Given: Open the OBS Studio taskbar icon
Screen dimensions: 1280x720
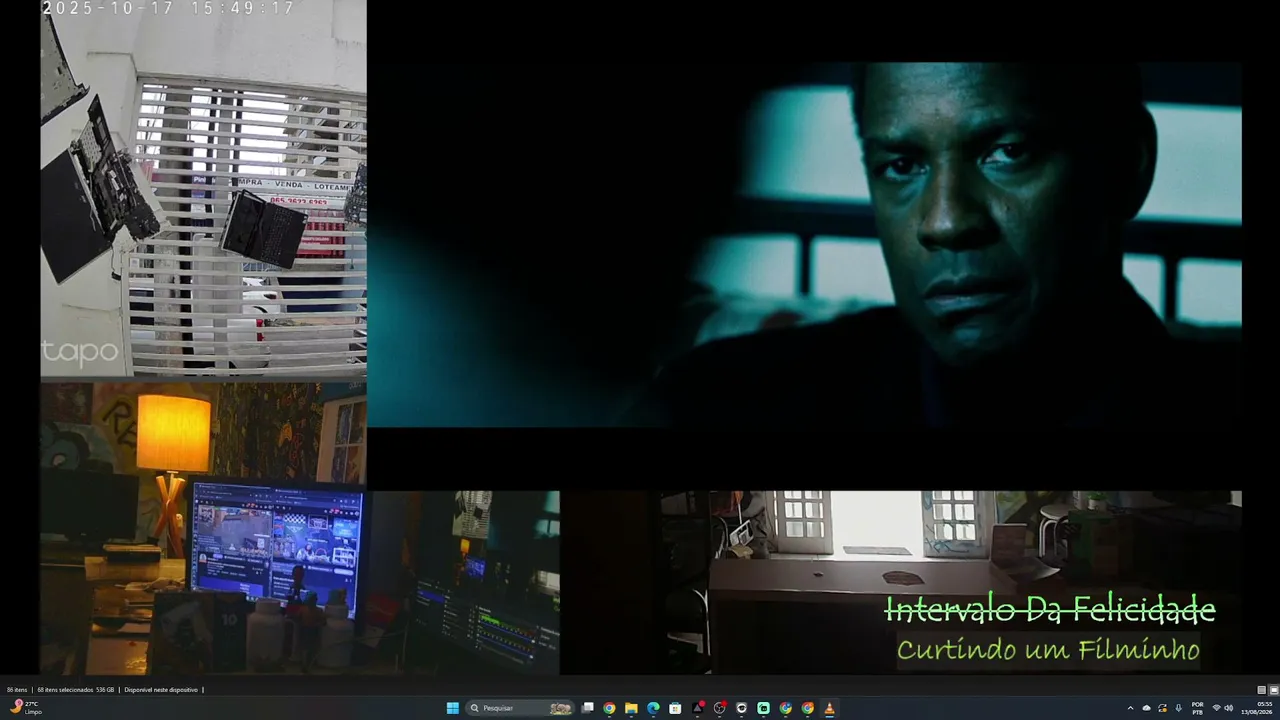Looking at the screenshot, I should [x=720, y=708].
